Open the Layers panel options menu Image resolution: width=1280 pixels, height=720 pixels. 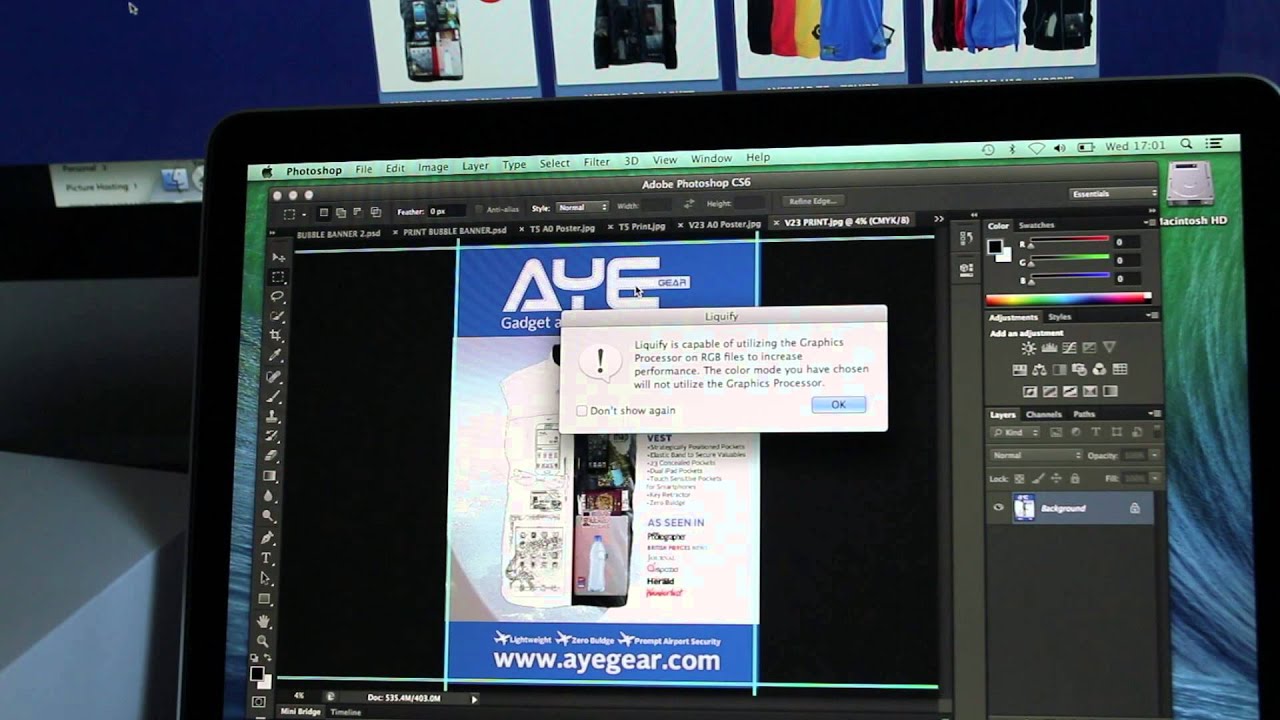[x=1156, y=412]
